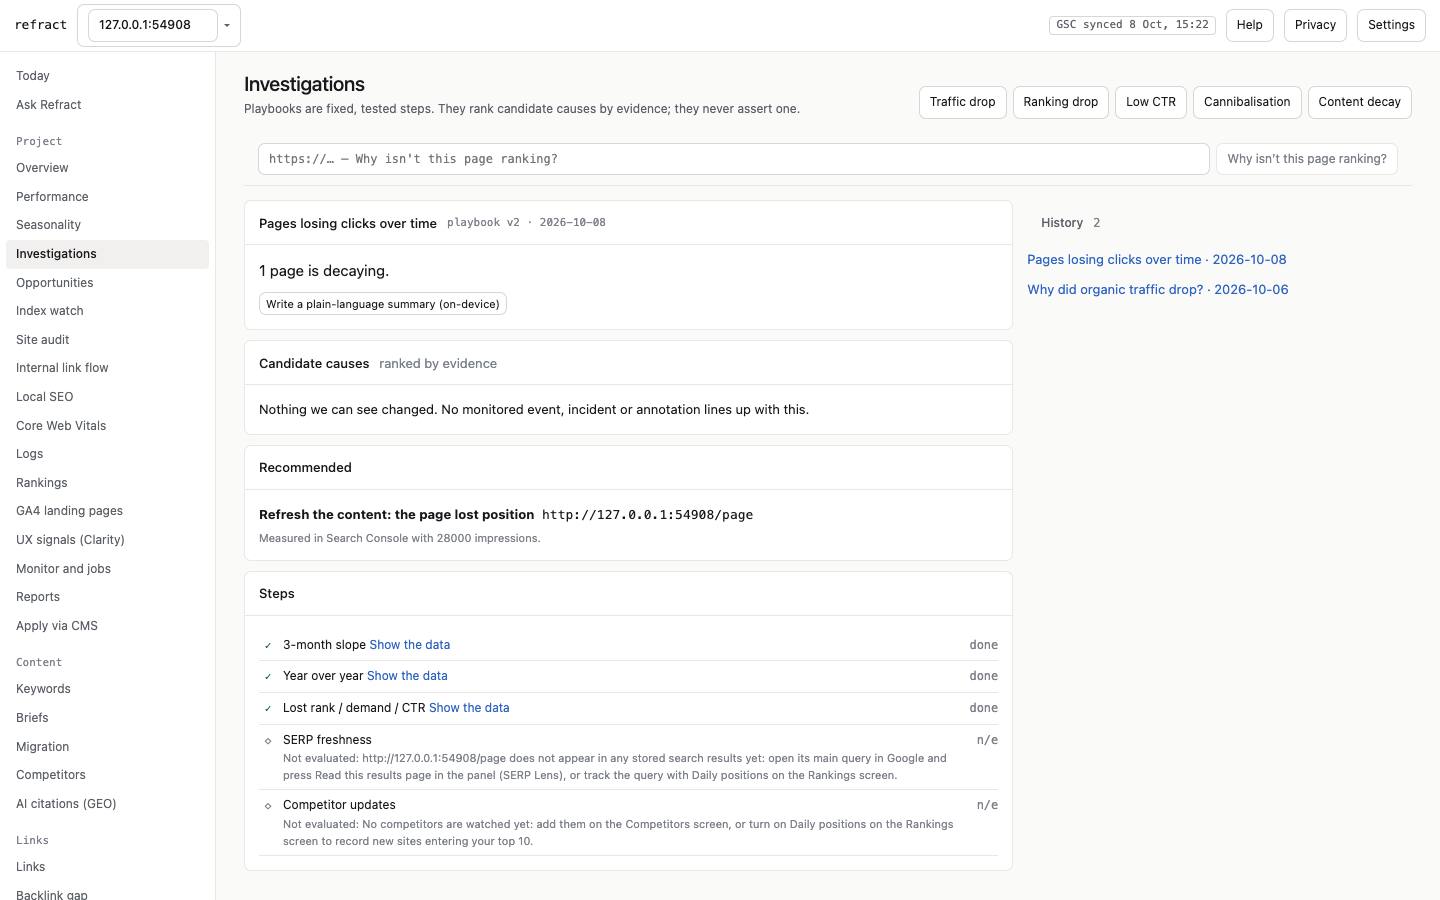Run the Low CTR playbook
The image size is (1440, 900).
point(1151,102)
